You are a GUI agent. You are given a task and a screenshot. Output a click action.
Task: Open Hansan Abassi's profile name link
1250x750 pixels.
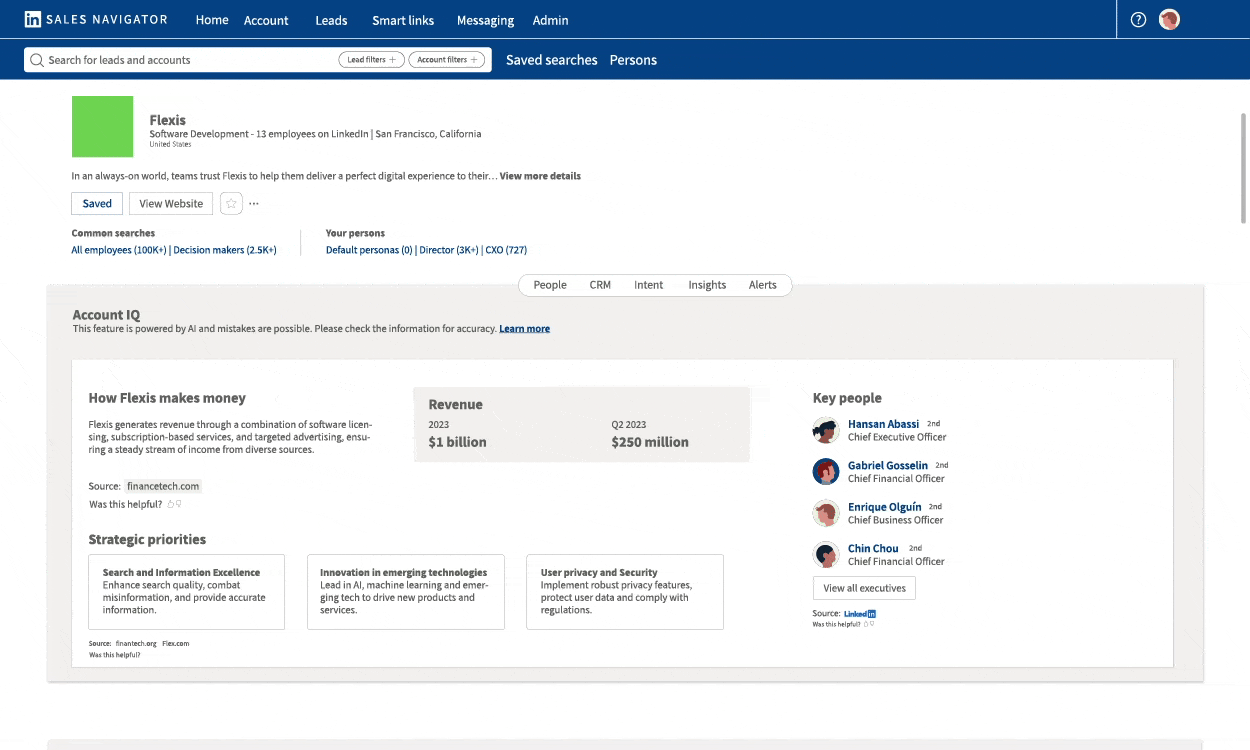(x=884, y=424)
